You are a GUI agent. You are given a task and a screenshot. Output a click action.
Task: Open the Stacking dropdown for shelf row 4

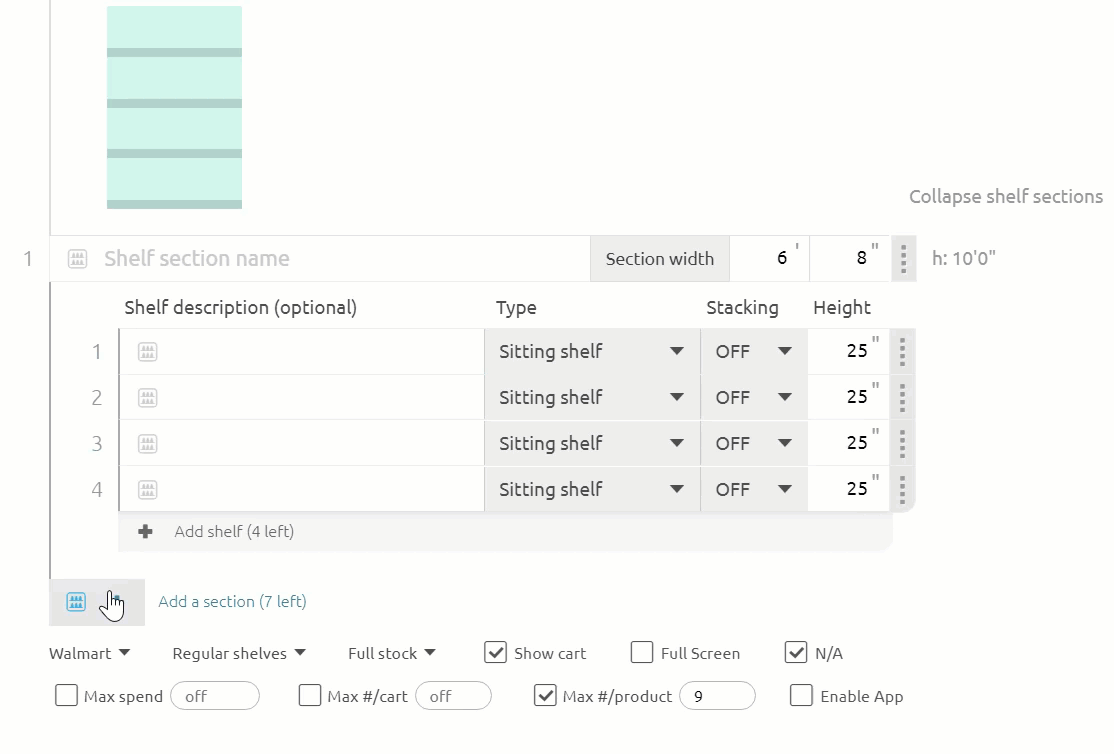point(754,490)
